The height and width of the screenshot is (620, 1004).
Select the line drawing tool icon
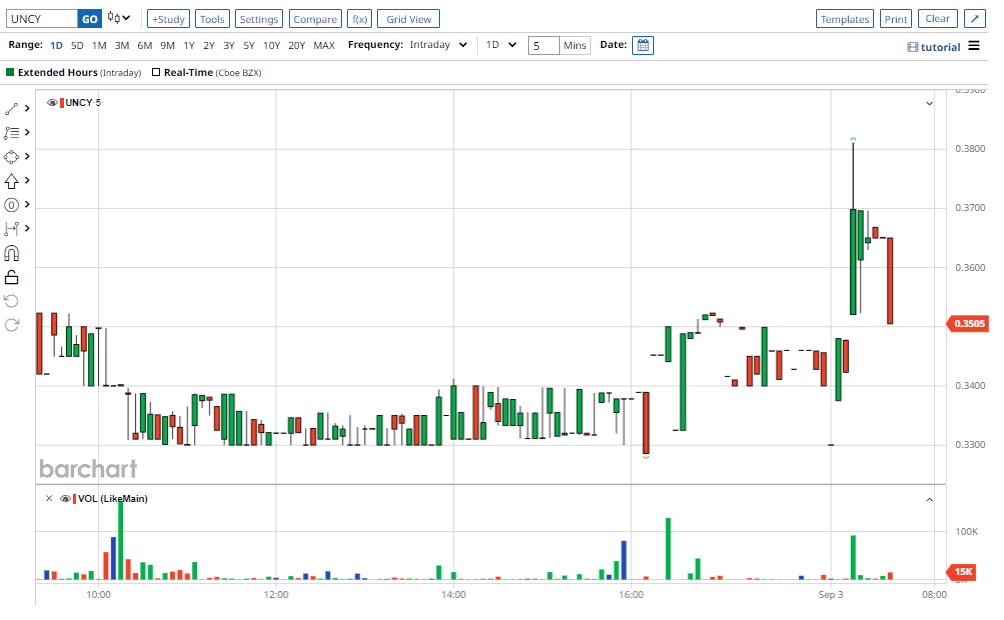[x=12, y=109]
